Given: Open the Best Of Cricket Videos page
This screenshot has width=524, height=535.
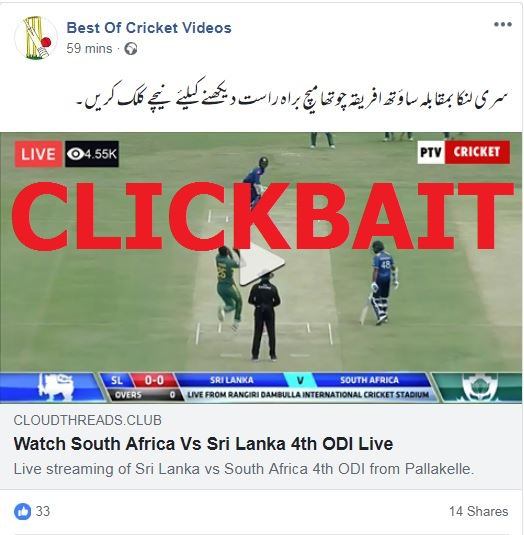Looking at the screenshot, I should pos(149,28).
